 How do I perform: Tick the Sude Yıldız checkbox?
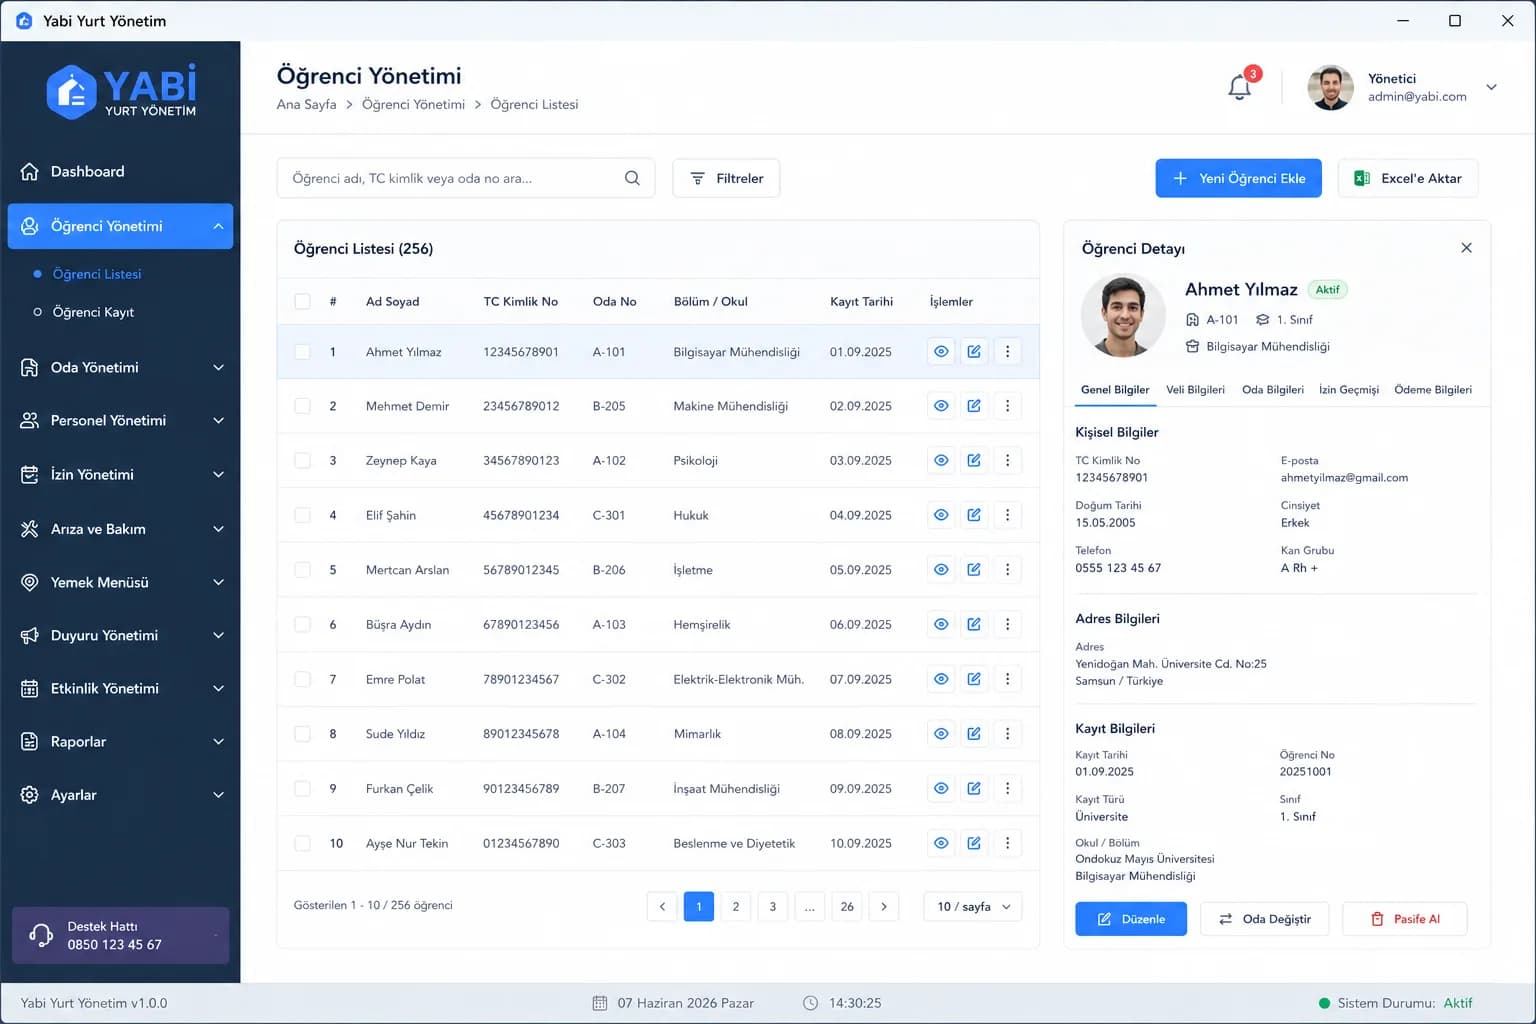[302, 734]
